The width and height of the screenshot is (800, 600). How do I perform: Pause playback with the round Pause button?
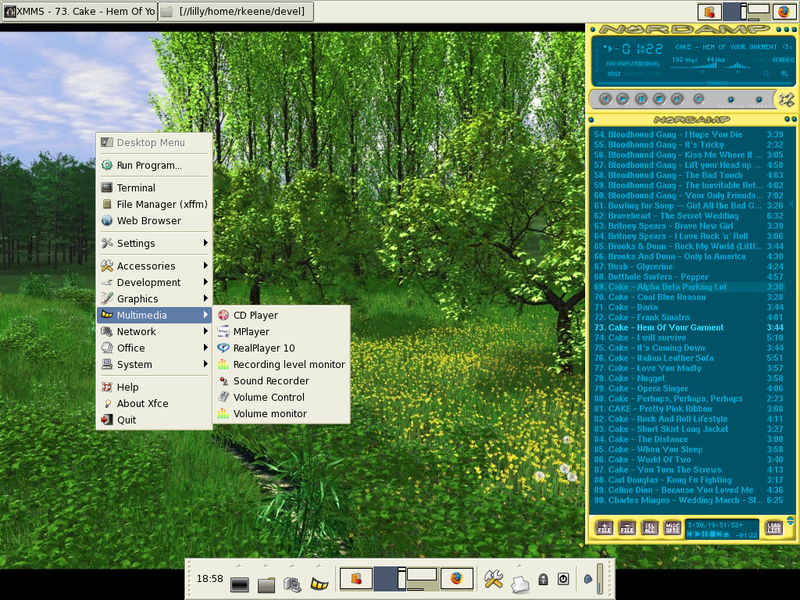641,99
